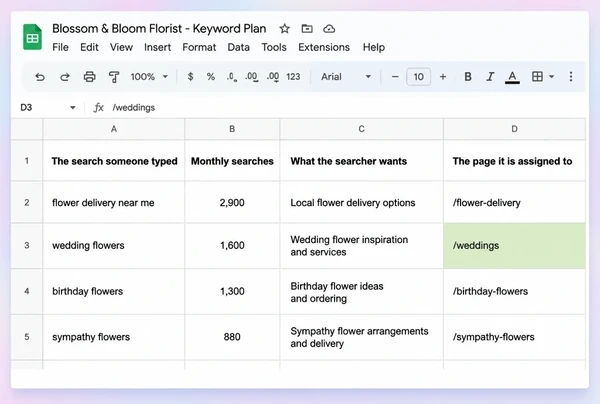Screen dimensions: 600x404
Task: Select cell '/birthday-flowers'
Action: (514, 291)
